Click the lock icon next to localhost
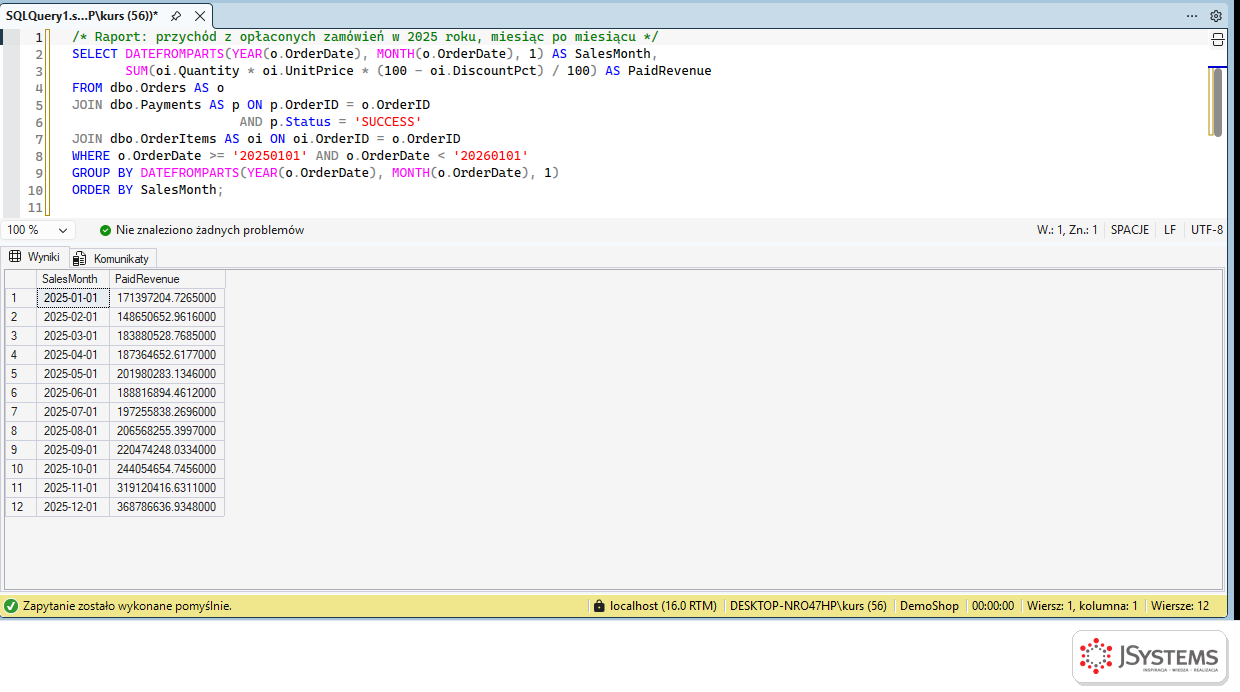The image size is (1240, 692). click(599, 606)
